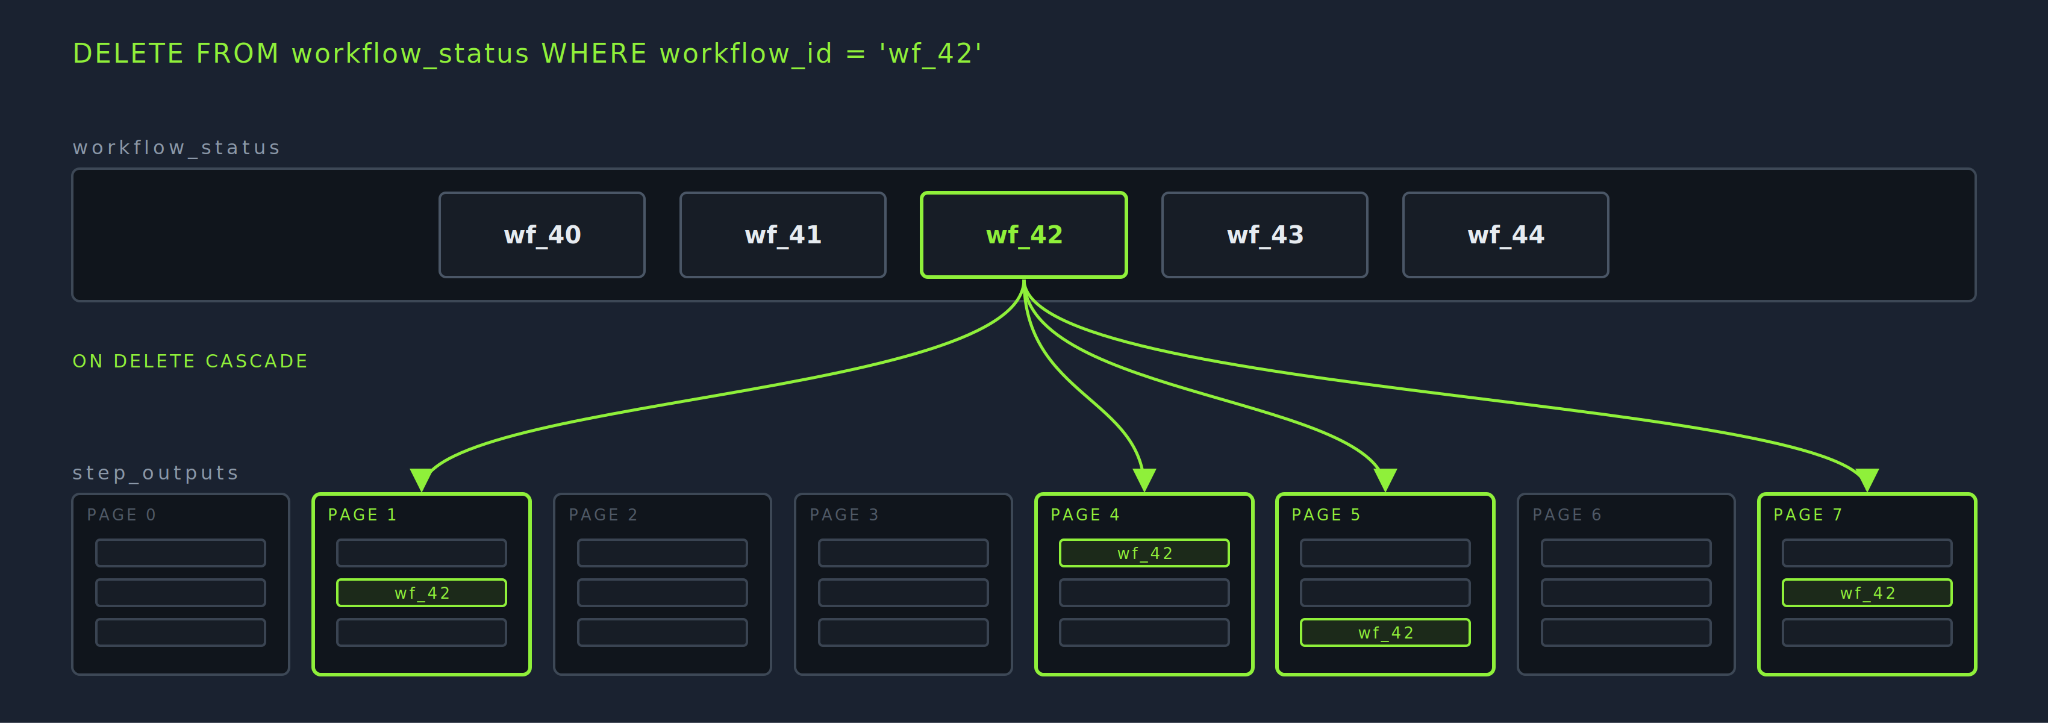Image resolution: width=2048 pixels, height=723 pixels.
Task: Click the top empty row in PAGE 5
Action: click(1386, 553)
